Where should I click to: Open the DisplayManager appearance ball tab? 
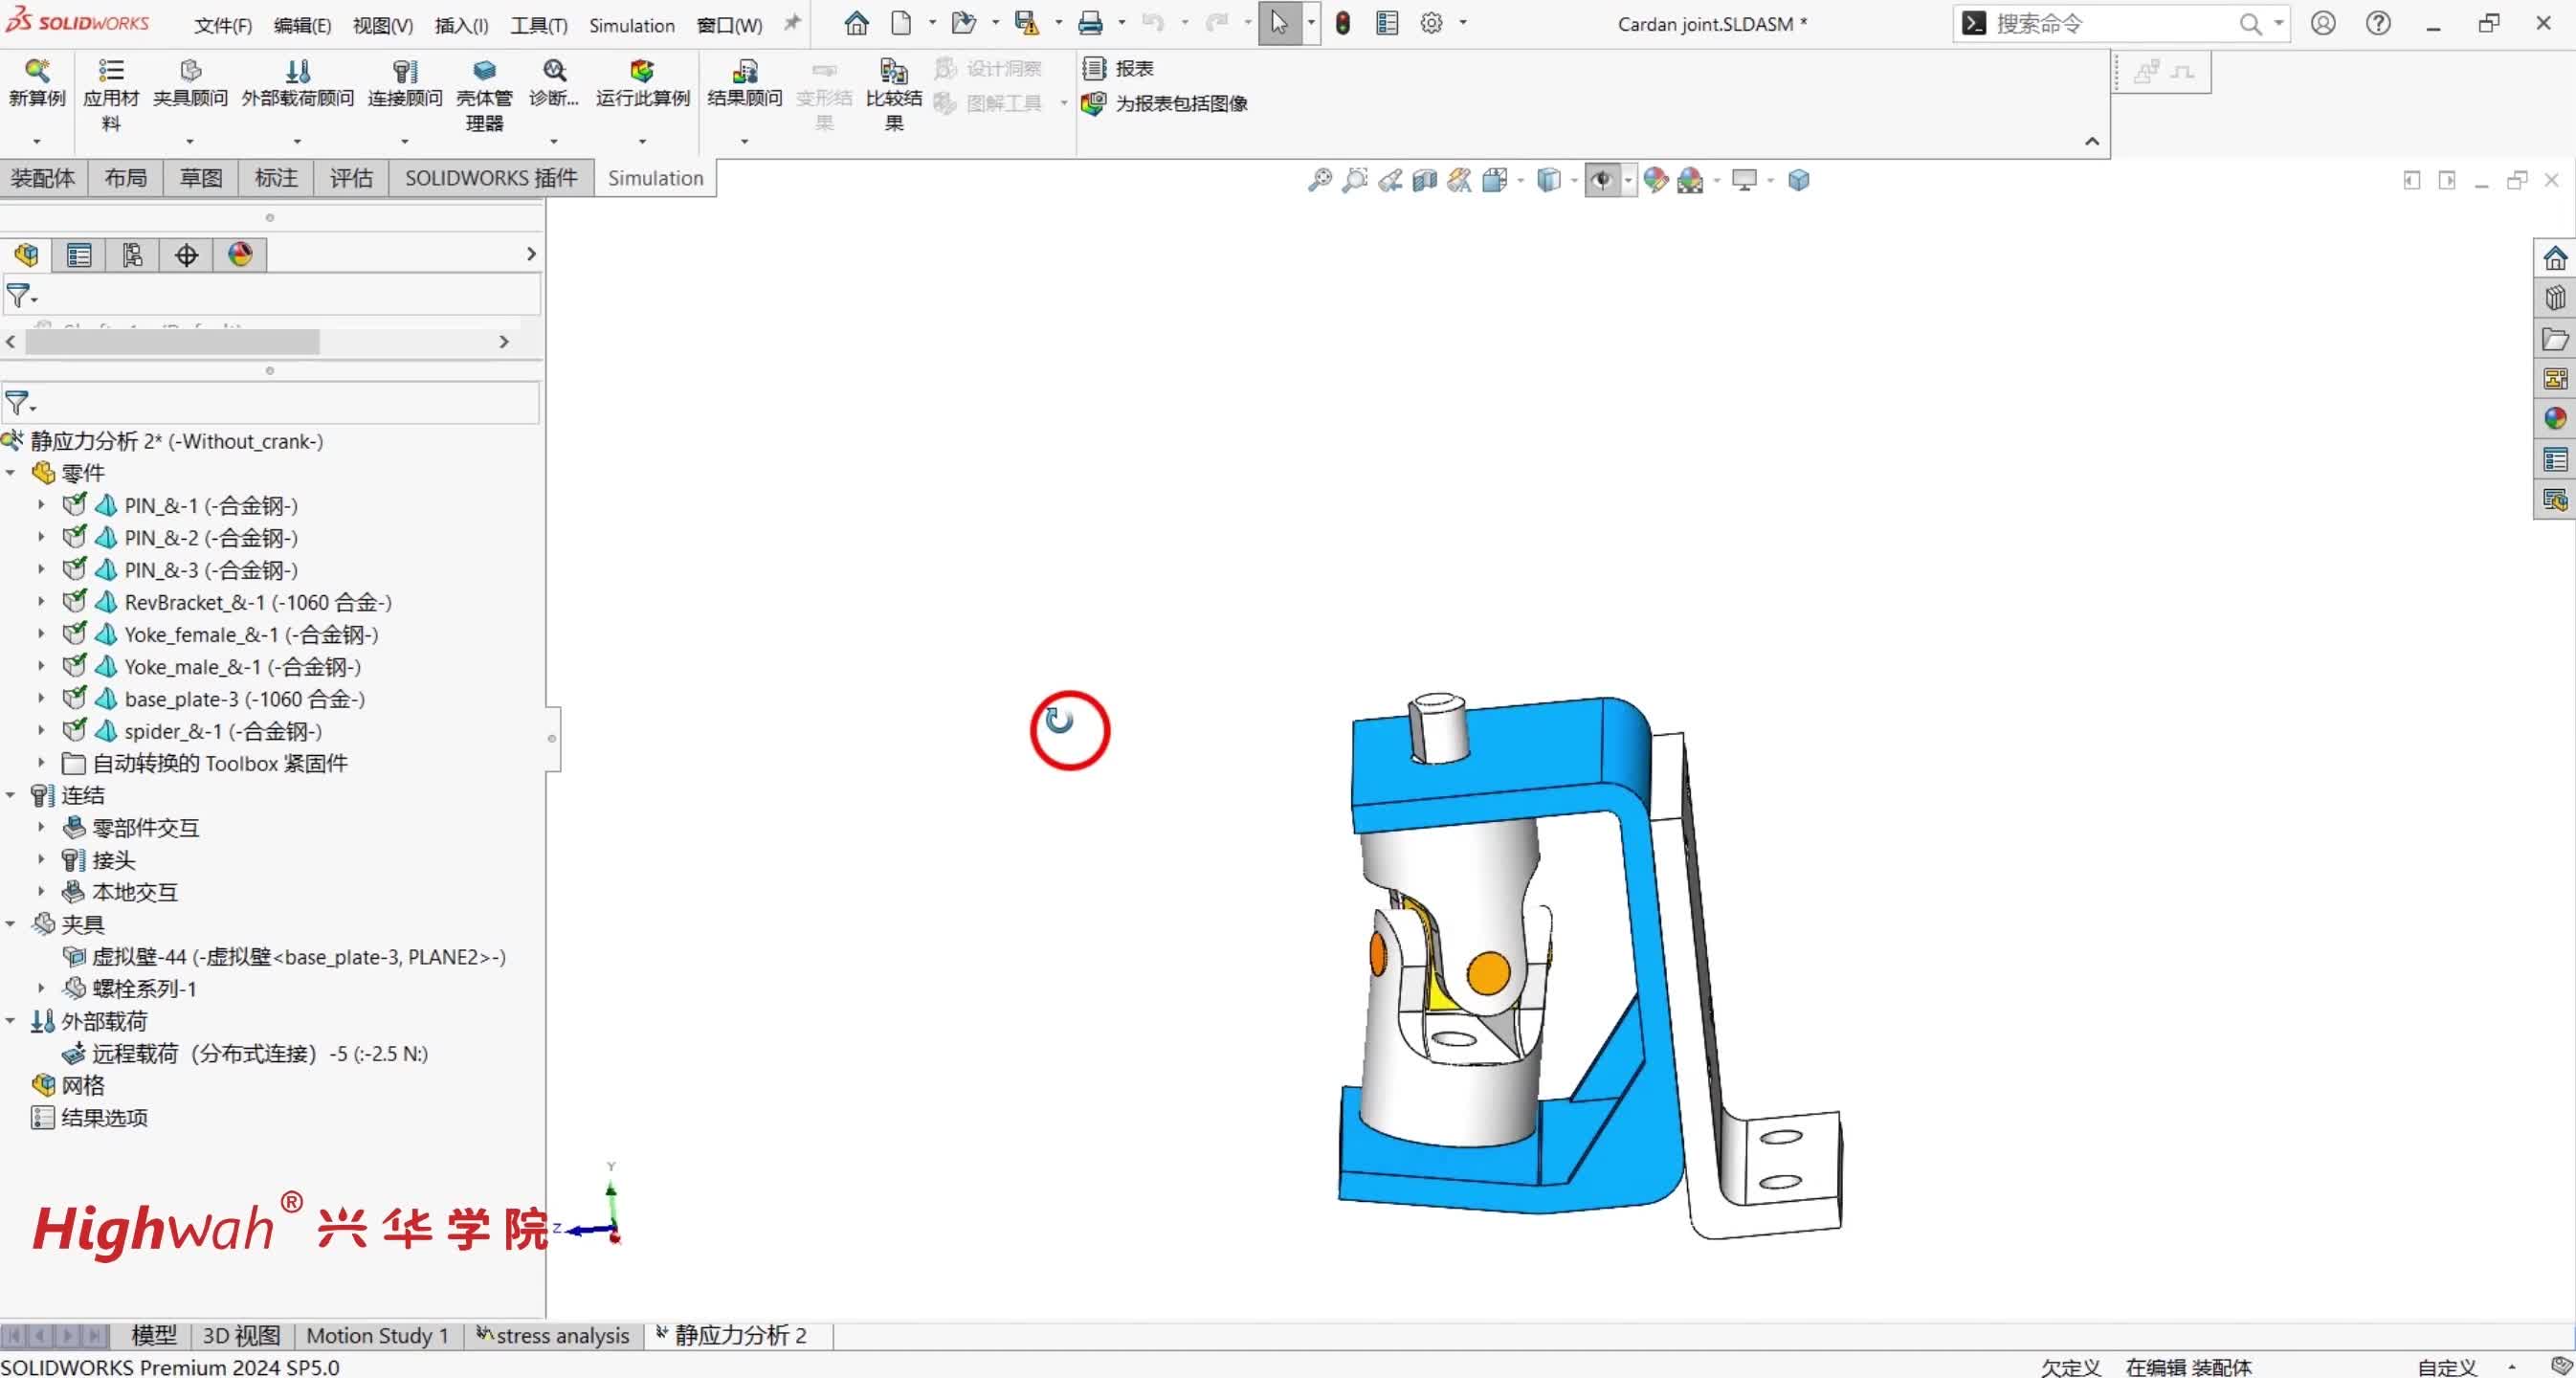[x=240, y=255]
